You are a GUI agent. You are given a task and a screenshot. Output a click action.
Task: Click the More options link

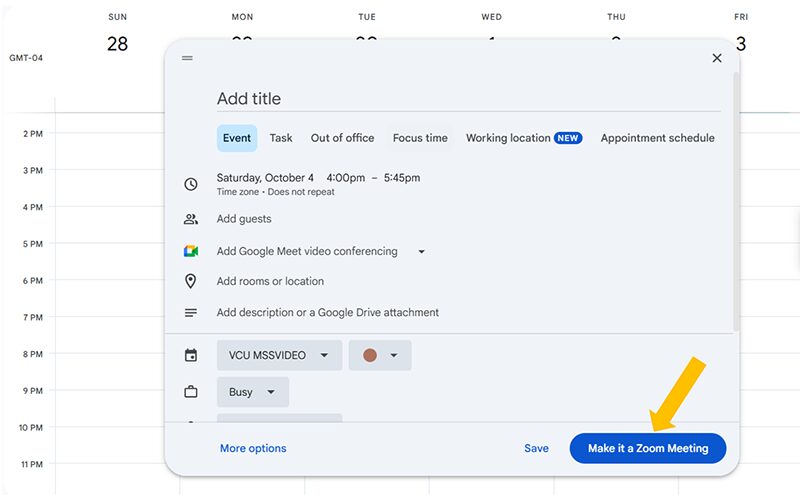click(x=253, y=448)
